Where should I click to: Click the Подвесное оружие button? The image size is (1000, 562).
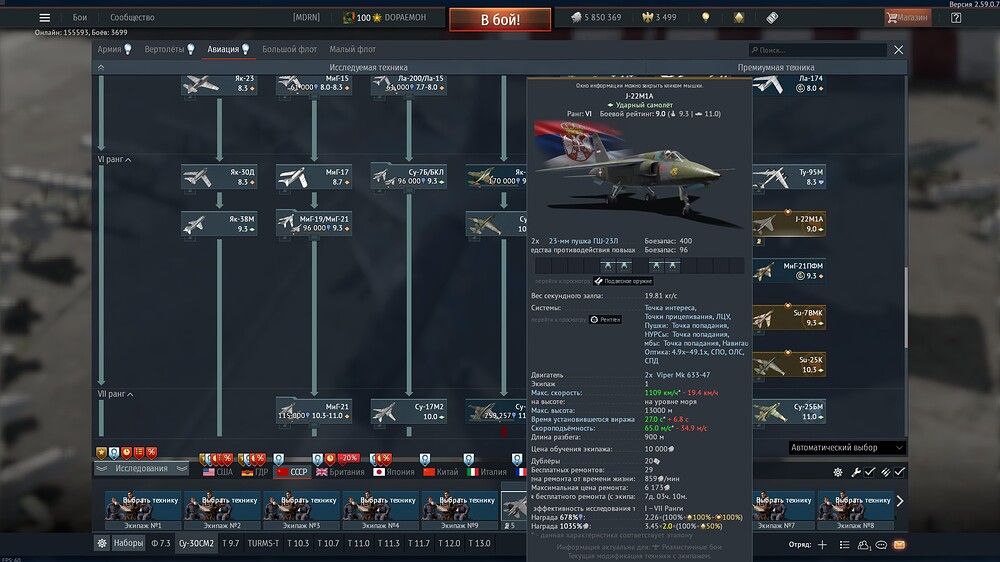pos(623,281)
